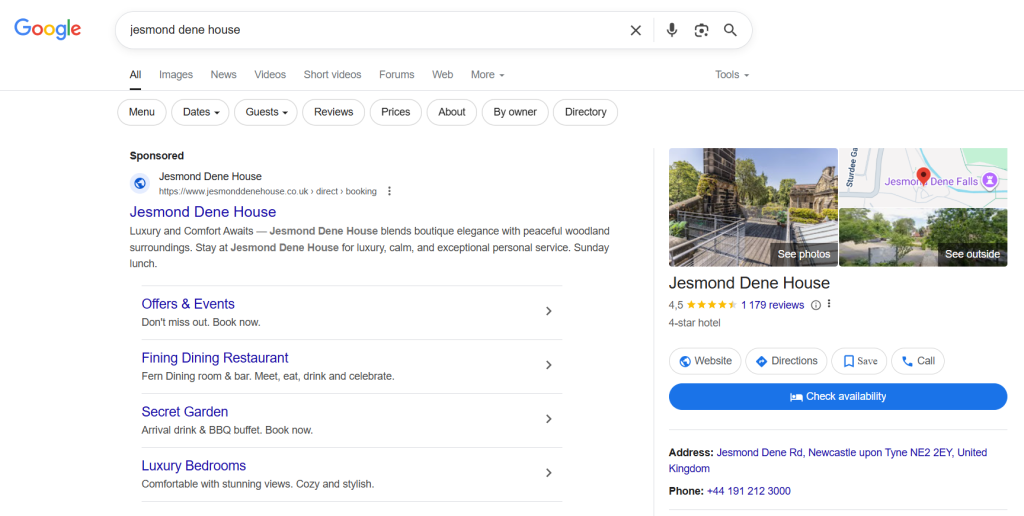Click the globe favicon of sponsored result
Viewport: 1024px width, 516px height.
click(139, 184)
